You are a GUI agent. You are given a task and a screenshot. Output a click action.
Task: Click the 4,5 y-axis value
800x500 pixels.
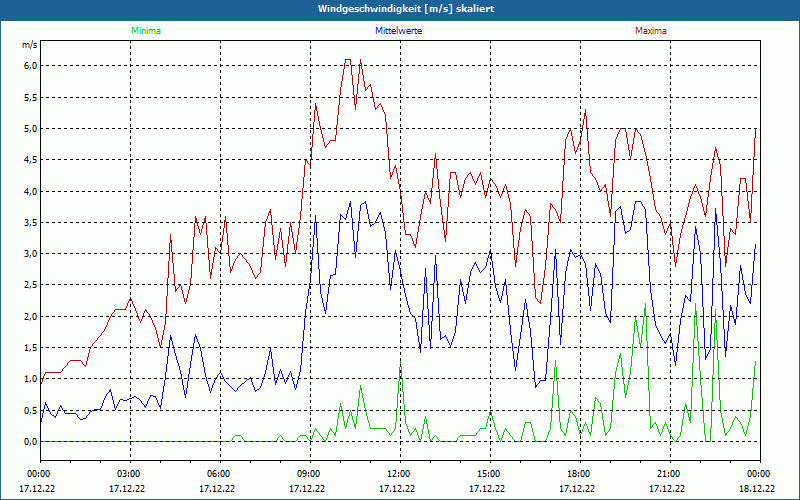[x=30, y=160]
